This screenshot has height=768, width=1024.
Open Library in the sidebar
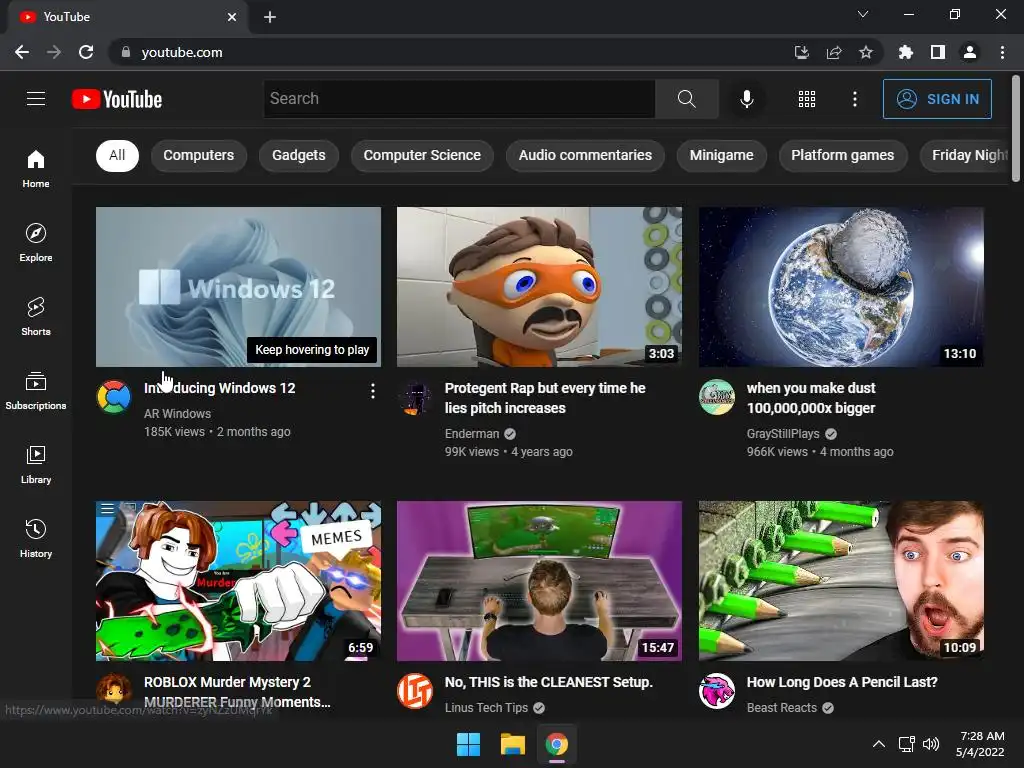tap(36, 464)
